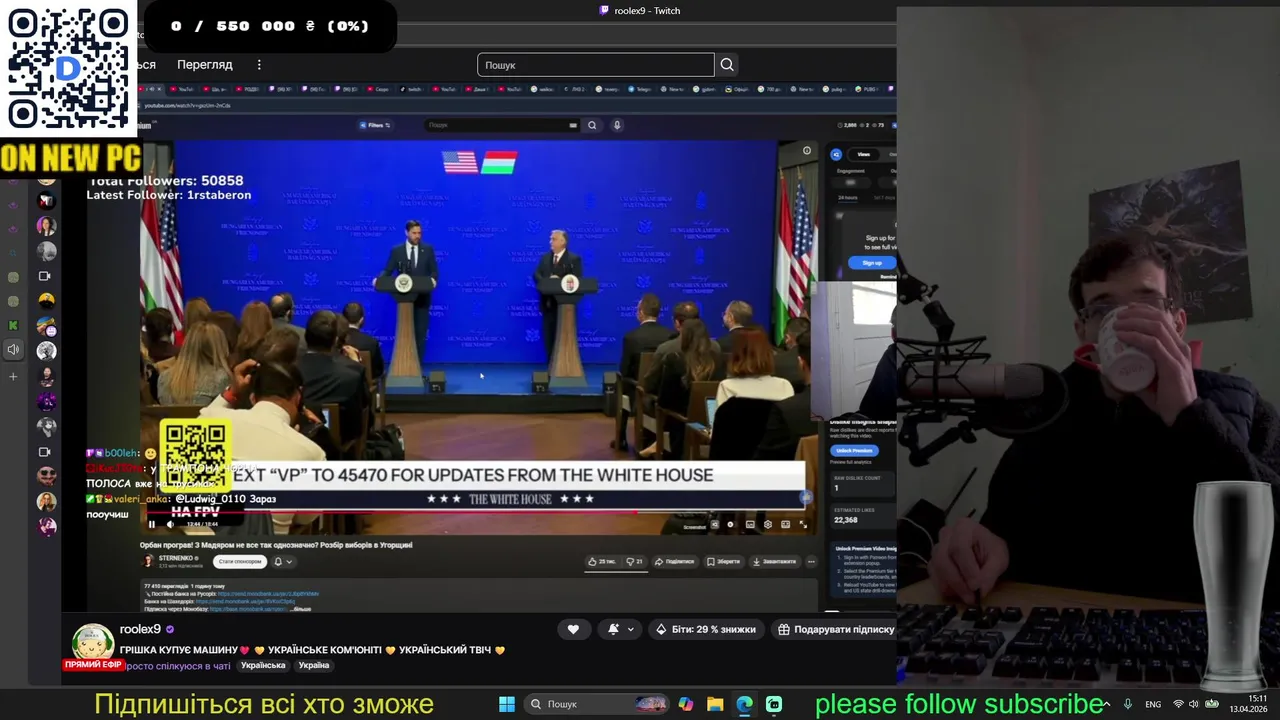Click the taskbar clock showing 15:11
The image size is (1280, 720).
click(x=1250, y=704)
